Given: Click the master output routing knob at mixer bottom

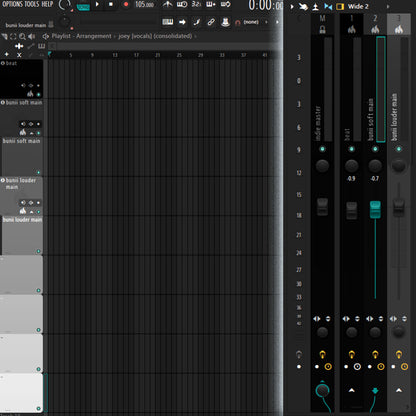Looking at the screenshot, I should point(322,390).
